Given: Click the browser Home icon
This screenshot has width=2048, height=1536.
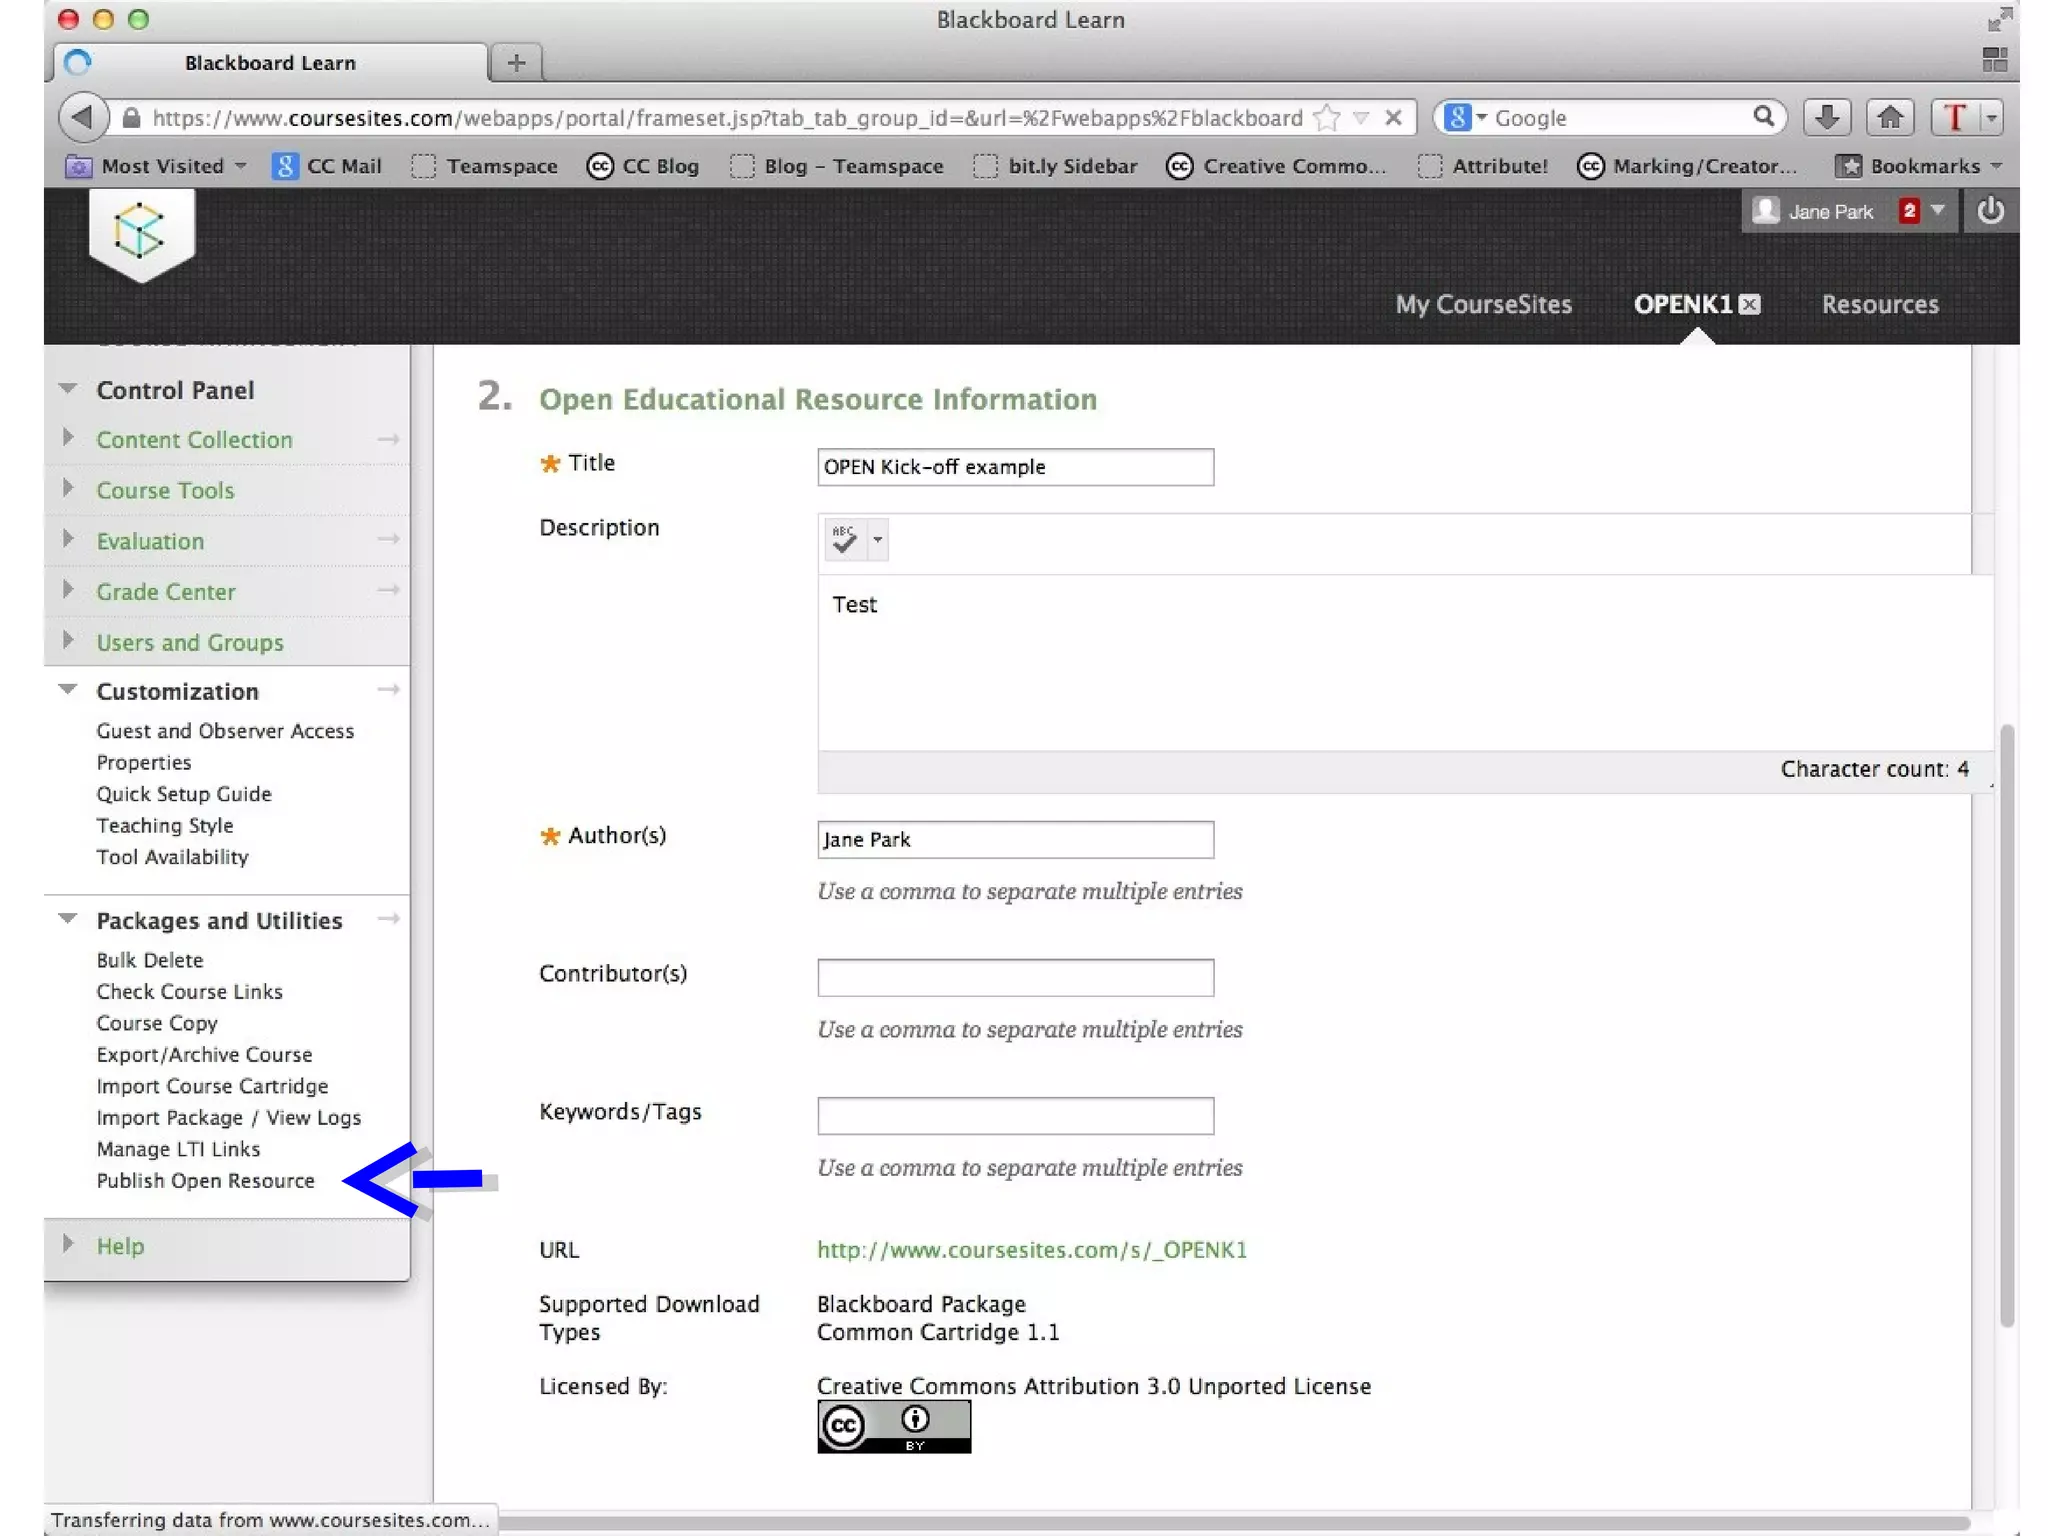Looking at the screenshot, I should click(x=1889, y=118).
